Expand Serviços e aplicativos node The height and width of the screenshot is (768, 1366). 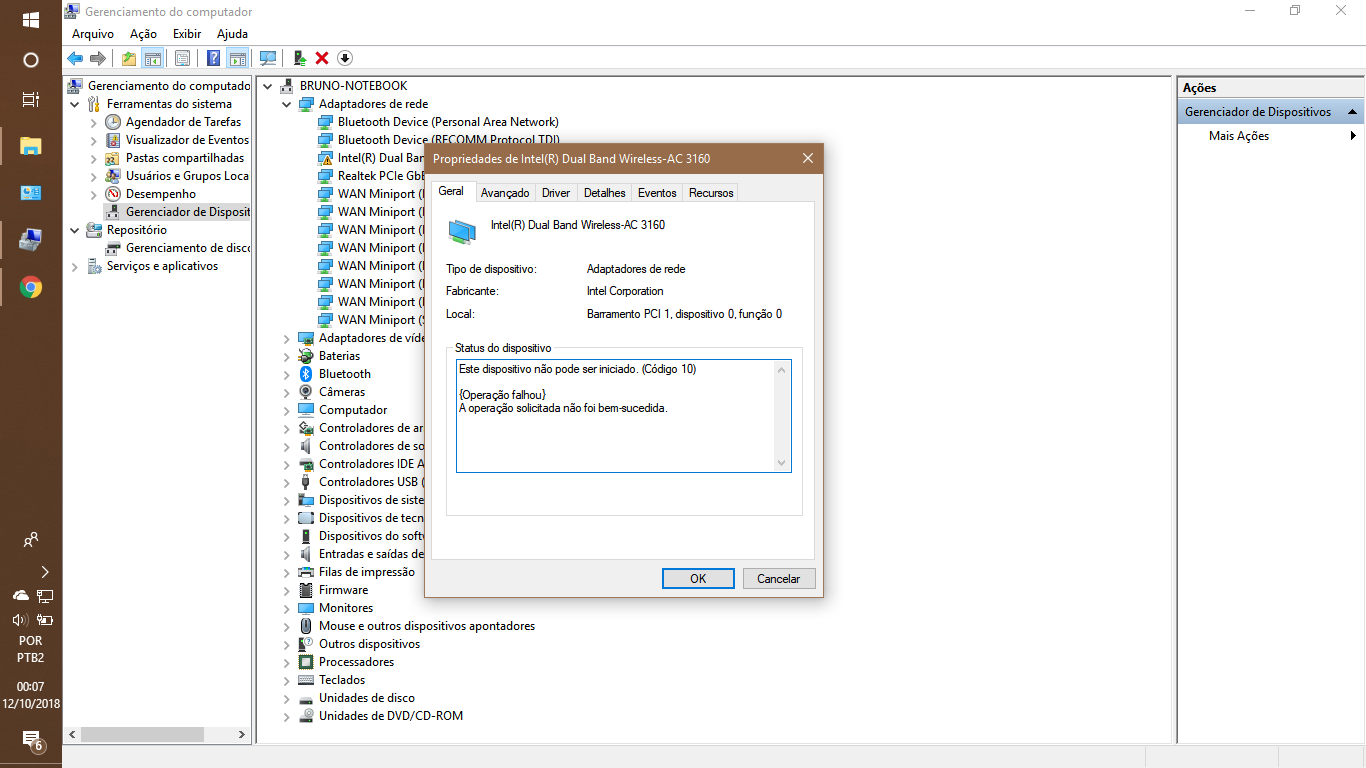click(x=75, y=266)
